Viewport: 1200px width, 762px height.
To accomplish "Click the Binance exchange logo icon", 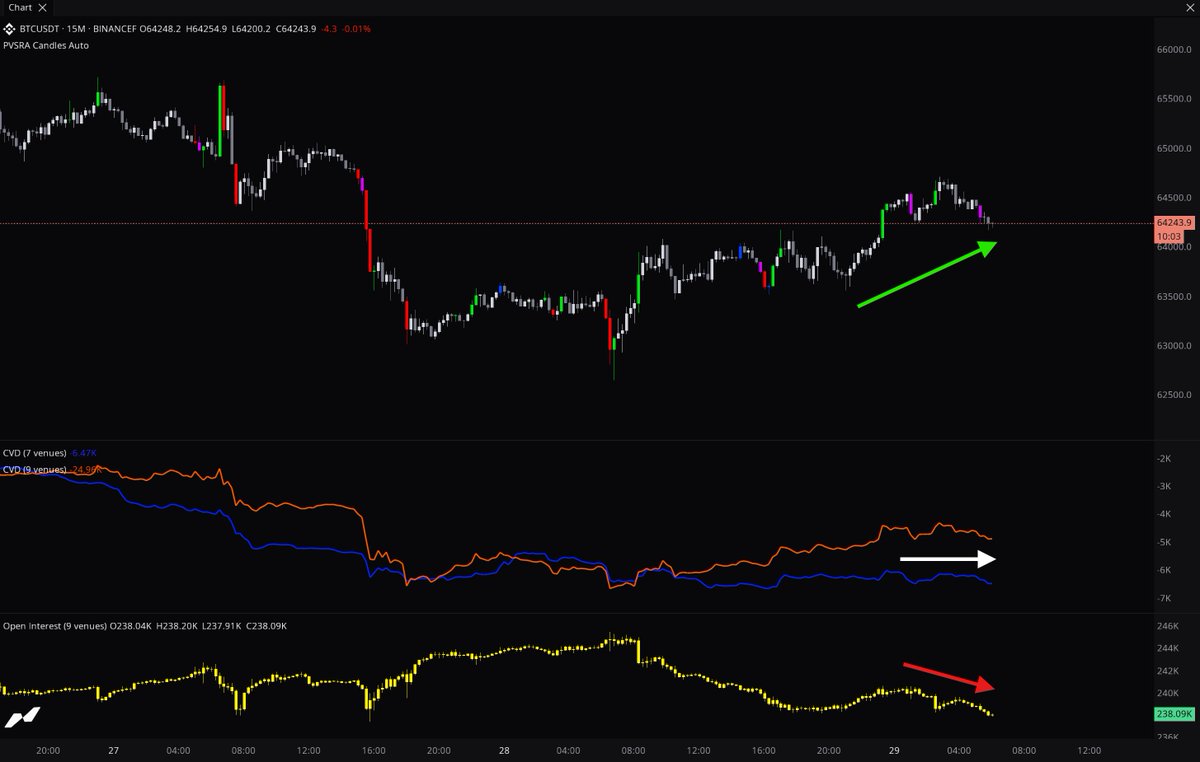I will pos(10,29).
